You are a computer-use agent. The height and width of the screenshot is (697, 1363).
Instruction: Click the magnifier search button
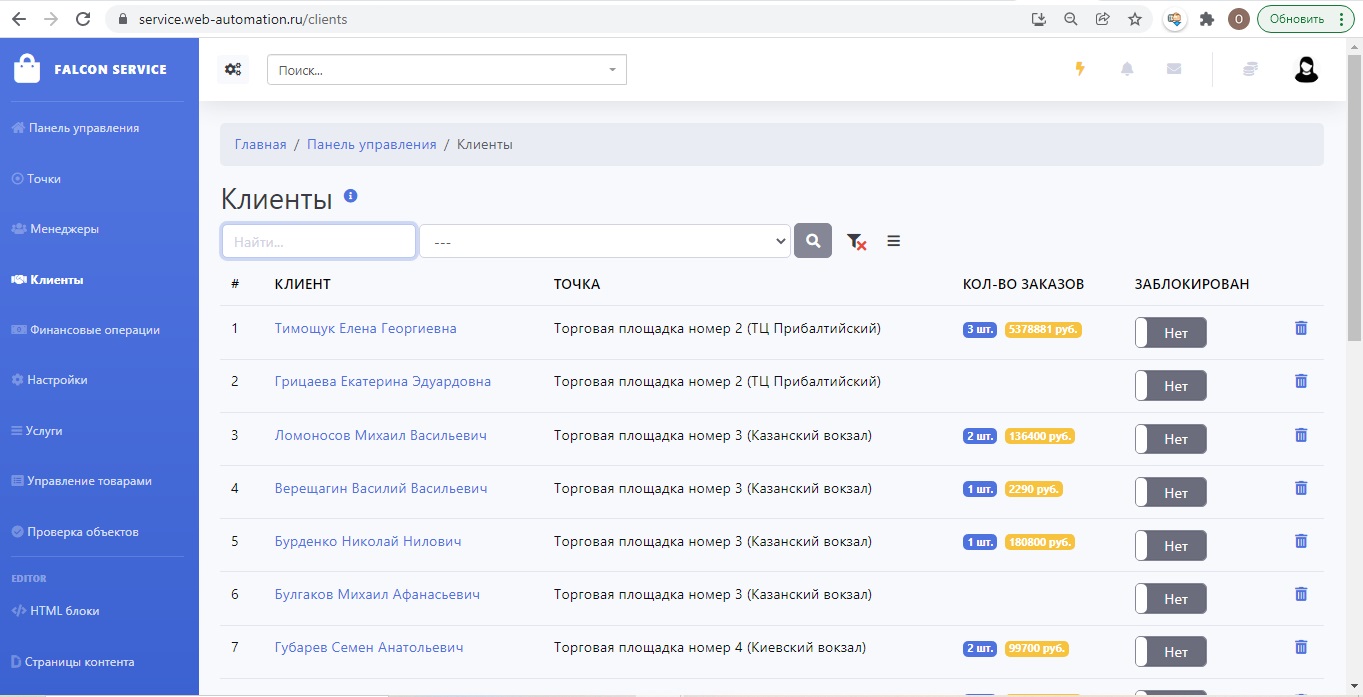(813, 241)
